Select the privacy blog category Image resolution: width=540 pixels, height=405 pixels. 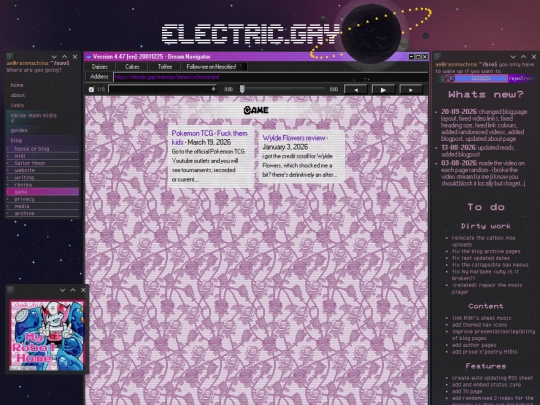(42, 199)
